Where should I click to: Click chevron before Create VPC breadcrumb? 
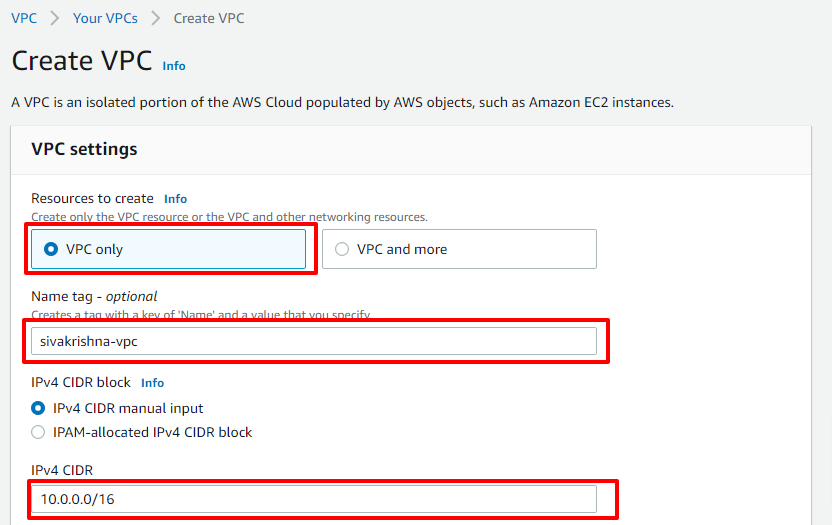155,18
